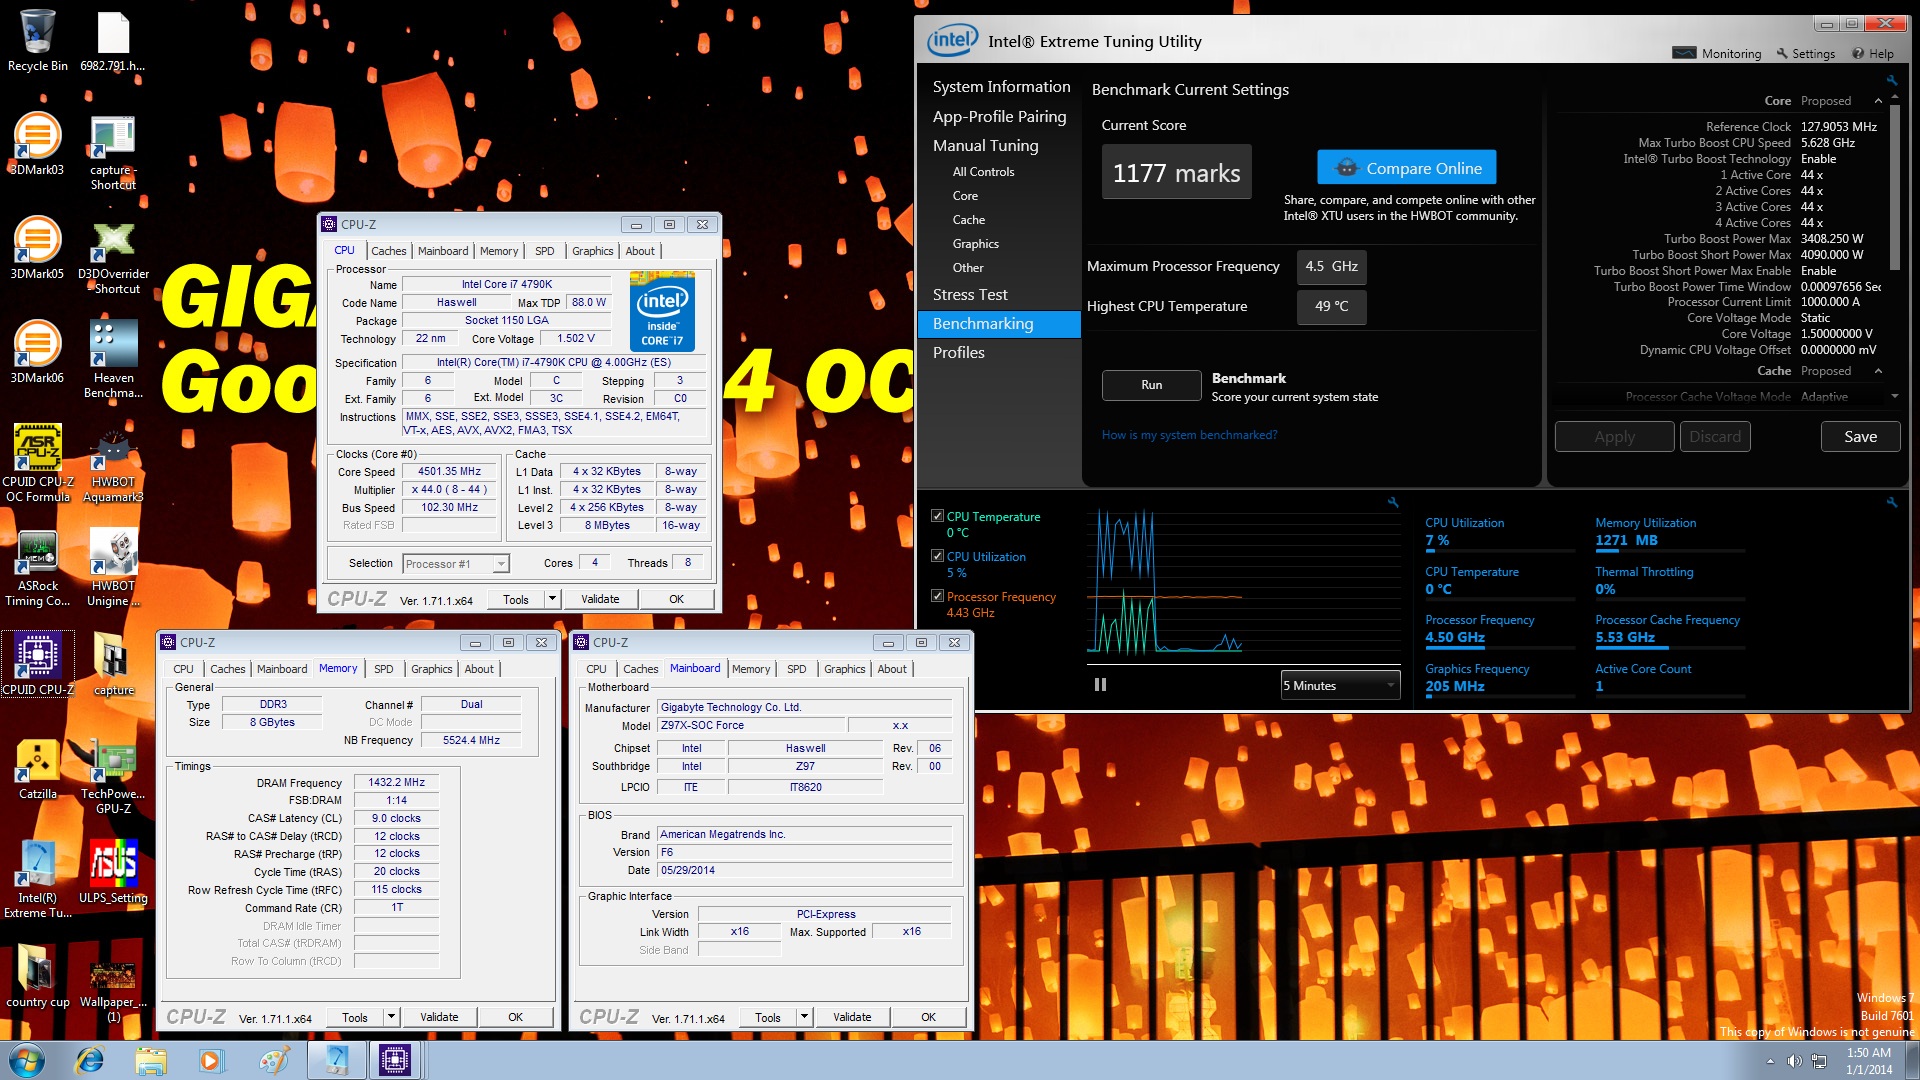Click the stats panel wrench settings icon
The height and width of the screenshot is (1080, 1920).
coord(1892,502)
